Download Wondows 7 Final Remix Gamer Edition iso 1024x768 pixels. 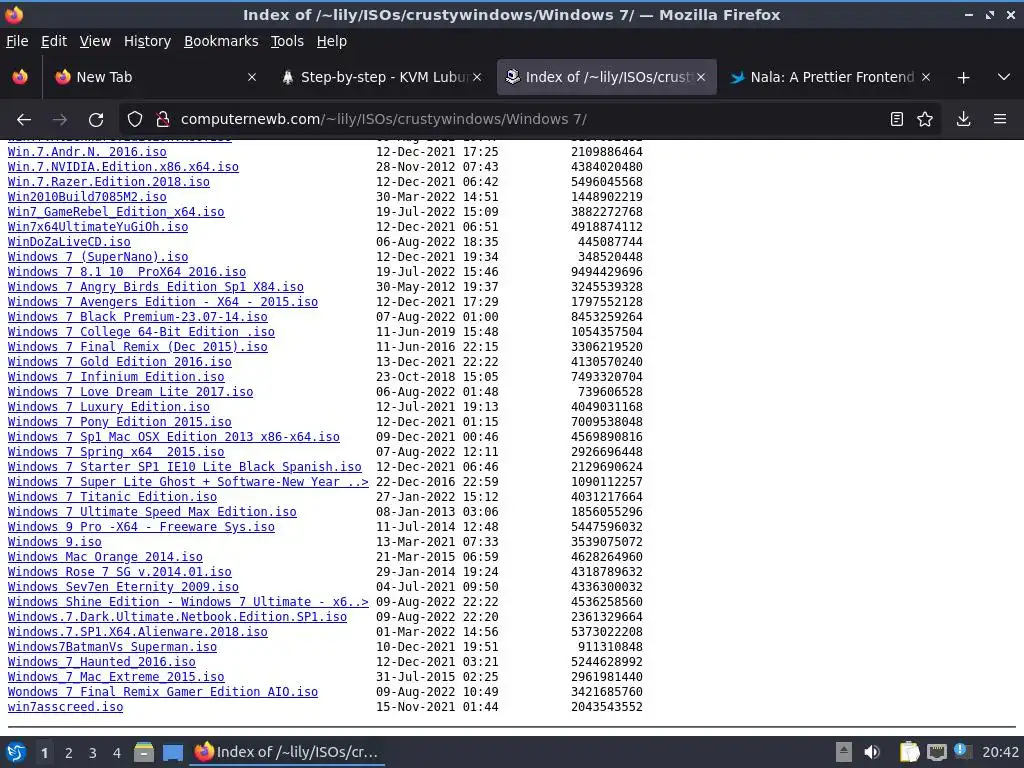(163, 692)
